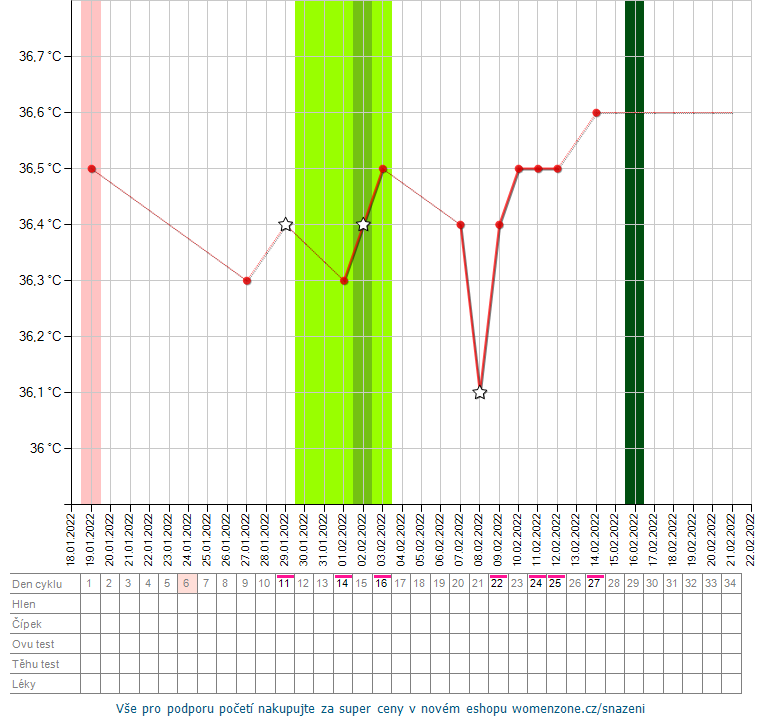This screenshot has height=720, width=760.
Task: Click the 36,2 °C axis label
Action: [40, 336]
